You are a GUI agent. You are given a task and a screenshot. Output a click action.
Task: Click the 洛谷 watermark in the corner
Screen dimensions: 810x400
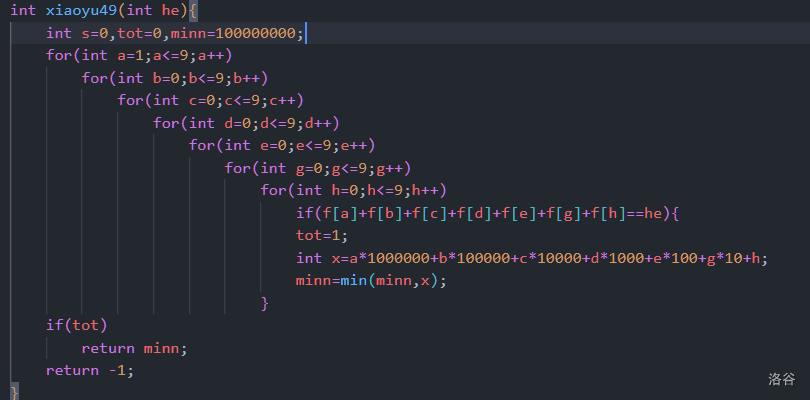[x=781, y=379]
